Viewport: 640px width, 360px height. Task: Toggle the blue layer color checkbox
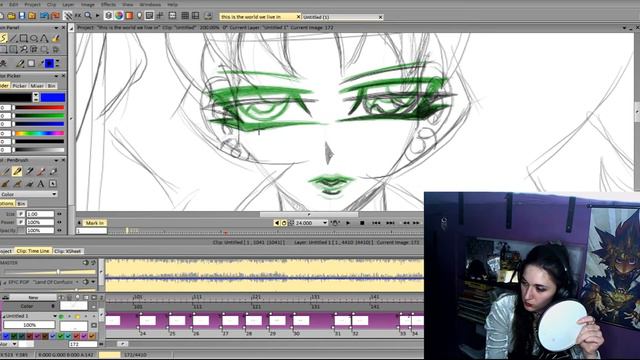point(6,336)
